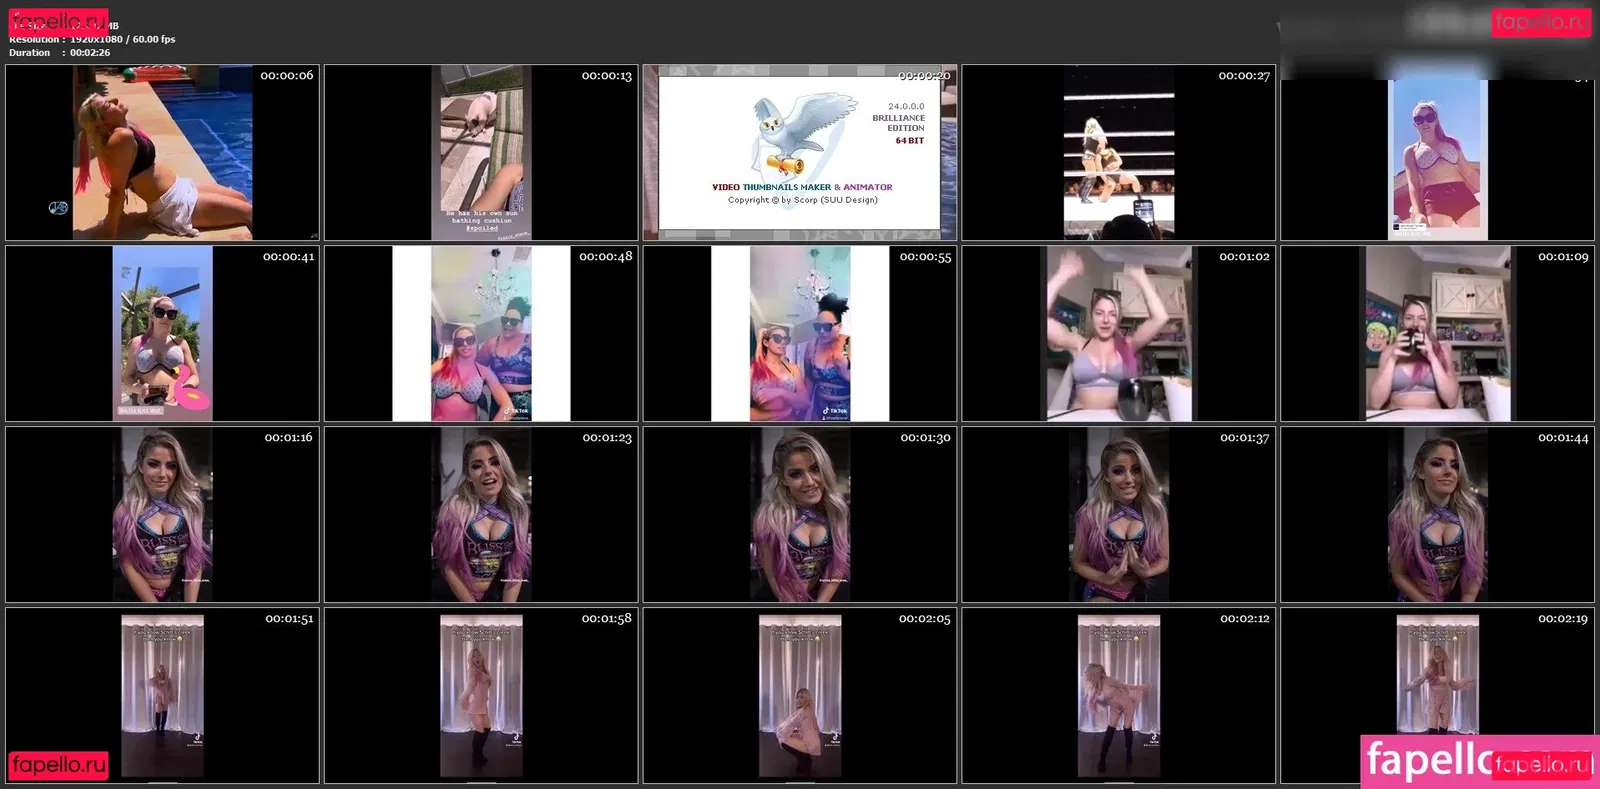The image size is (1600, 789).
Task: Click the thumbnail stamped 00:02:05
Action: point(800,695)
